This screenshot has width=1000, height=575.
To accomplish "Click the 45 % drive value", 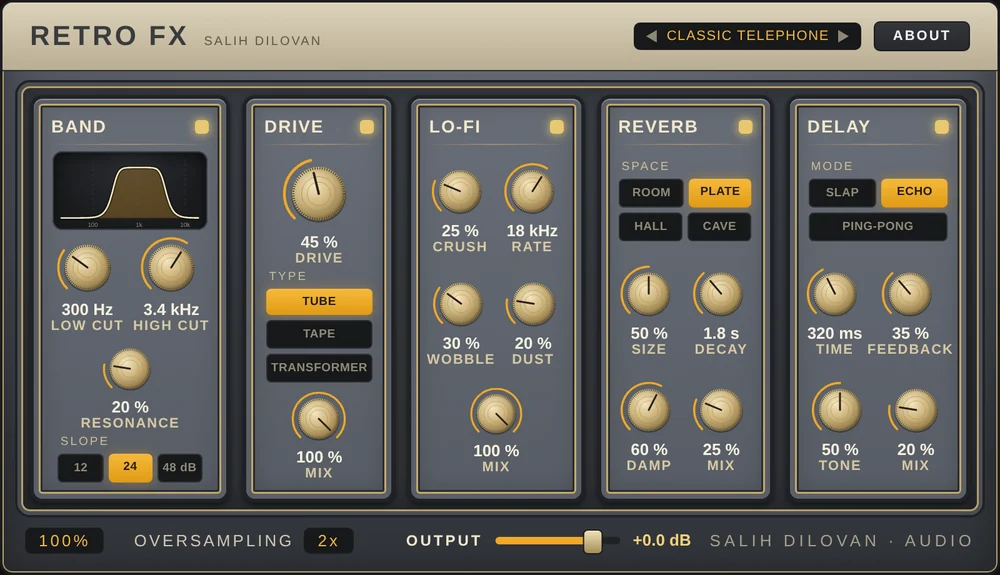I will click(x=319, y=242).
